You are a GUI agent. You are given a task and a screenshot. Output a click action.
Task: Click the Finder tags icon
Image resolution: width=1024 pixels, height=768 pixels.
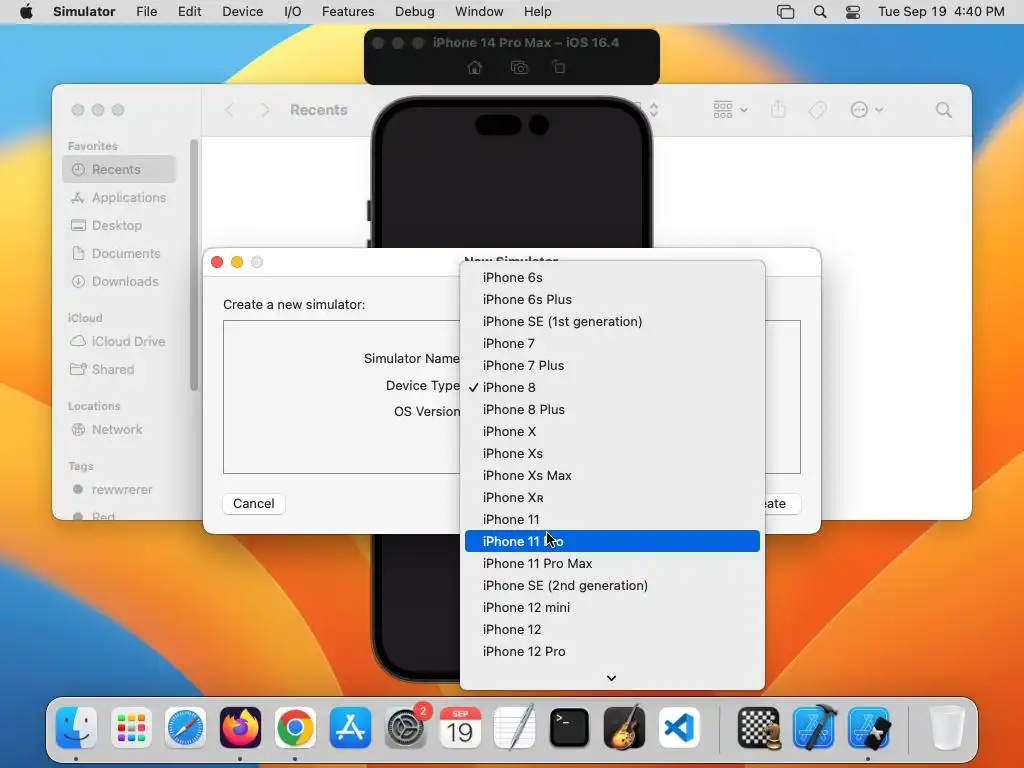click(x=817, y=110)
